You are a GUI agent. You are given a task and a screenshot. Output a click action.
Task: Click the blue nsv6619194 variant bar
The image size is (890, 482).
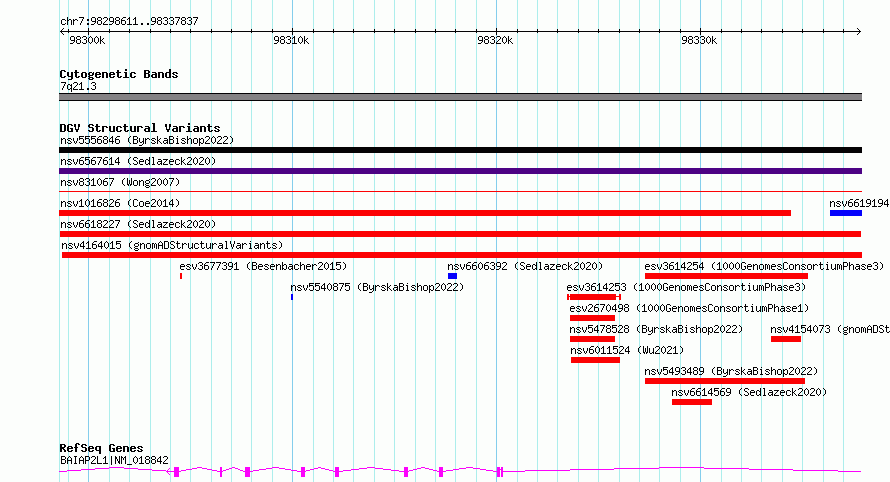(846, 213)
